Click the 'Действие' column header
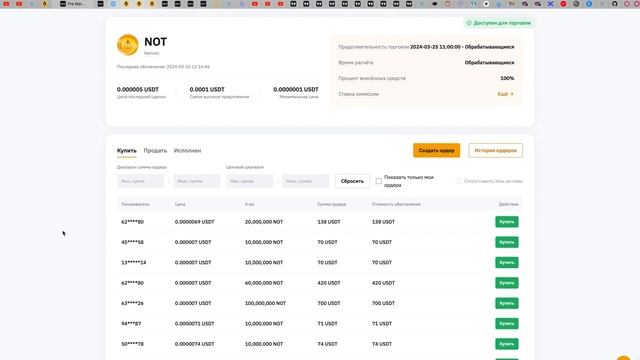 click(508, 204)
